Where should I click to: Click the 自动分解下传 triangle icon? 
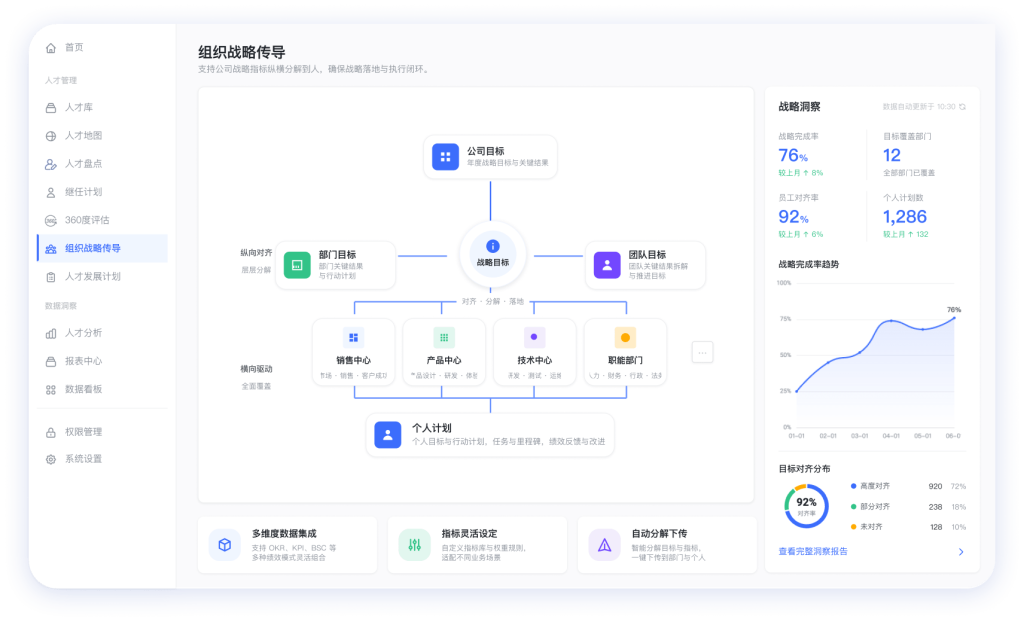605,545
